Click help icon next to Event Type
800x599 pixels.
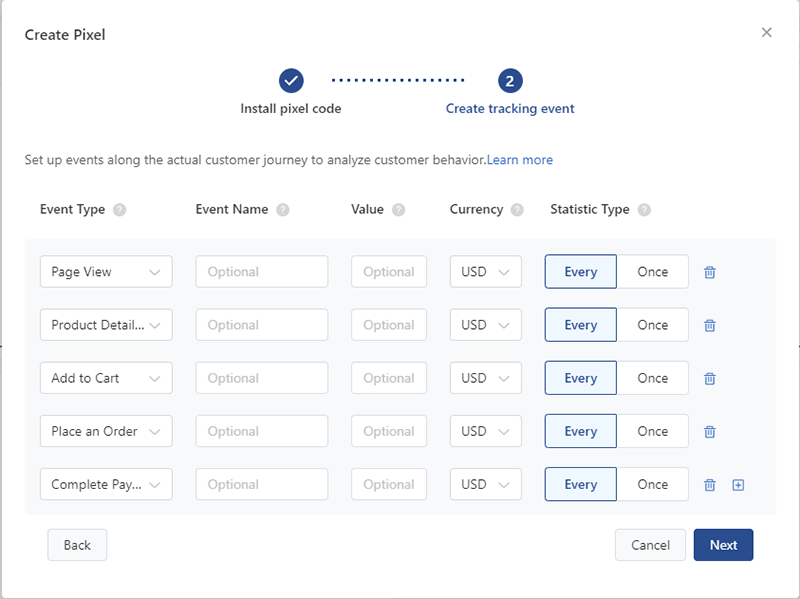120,210
